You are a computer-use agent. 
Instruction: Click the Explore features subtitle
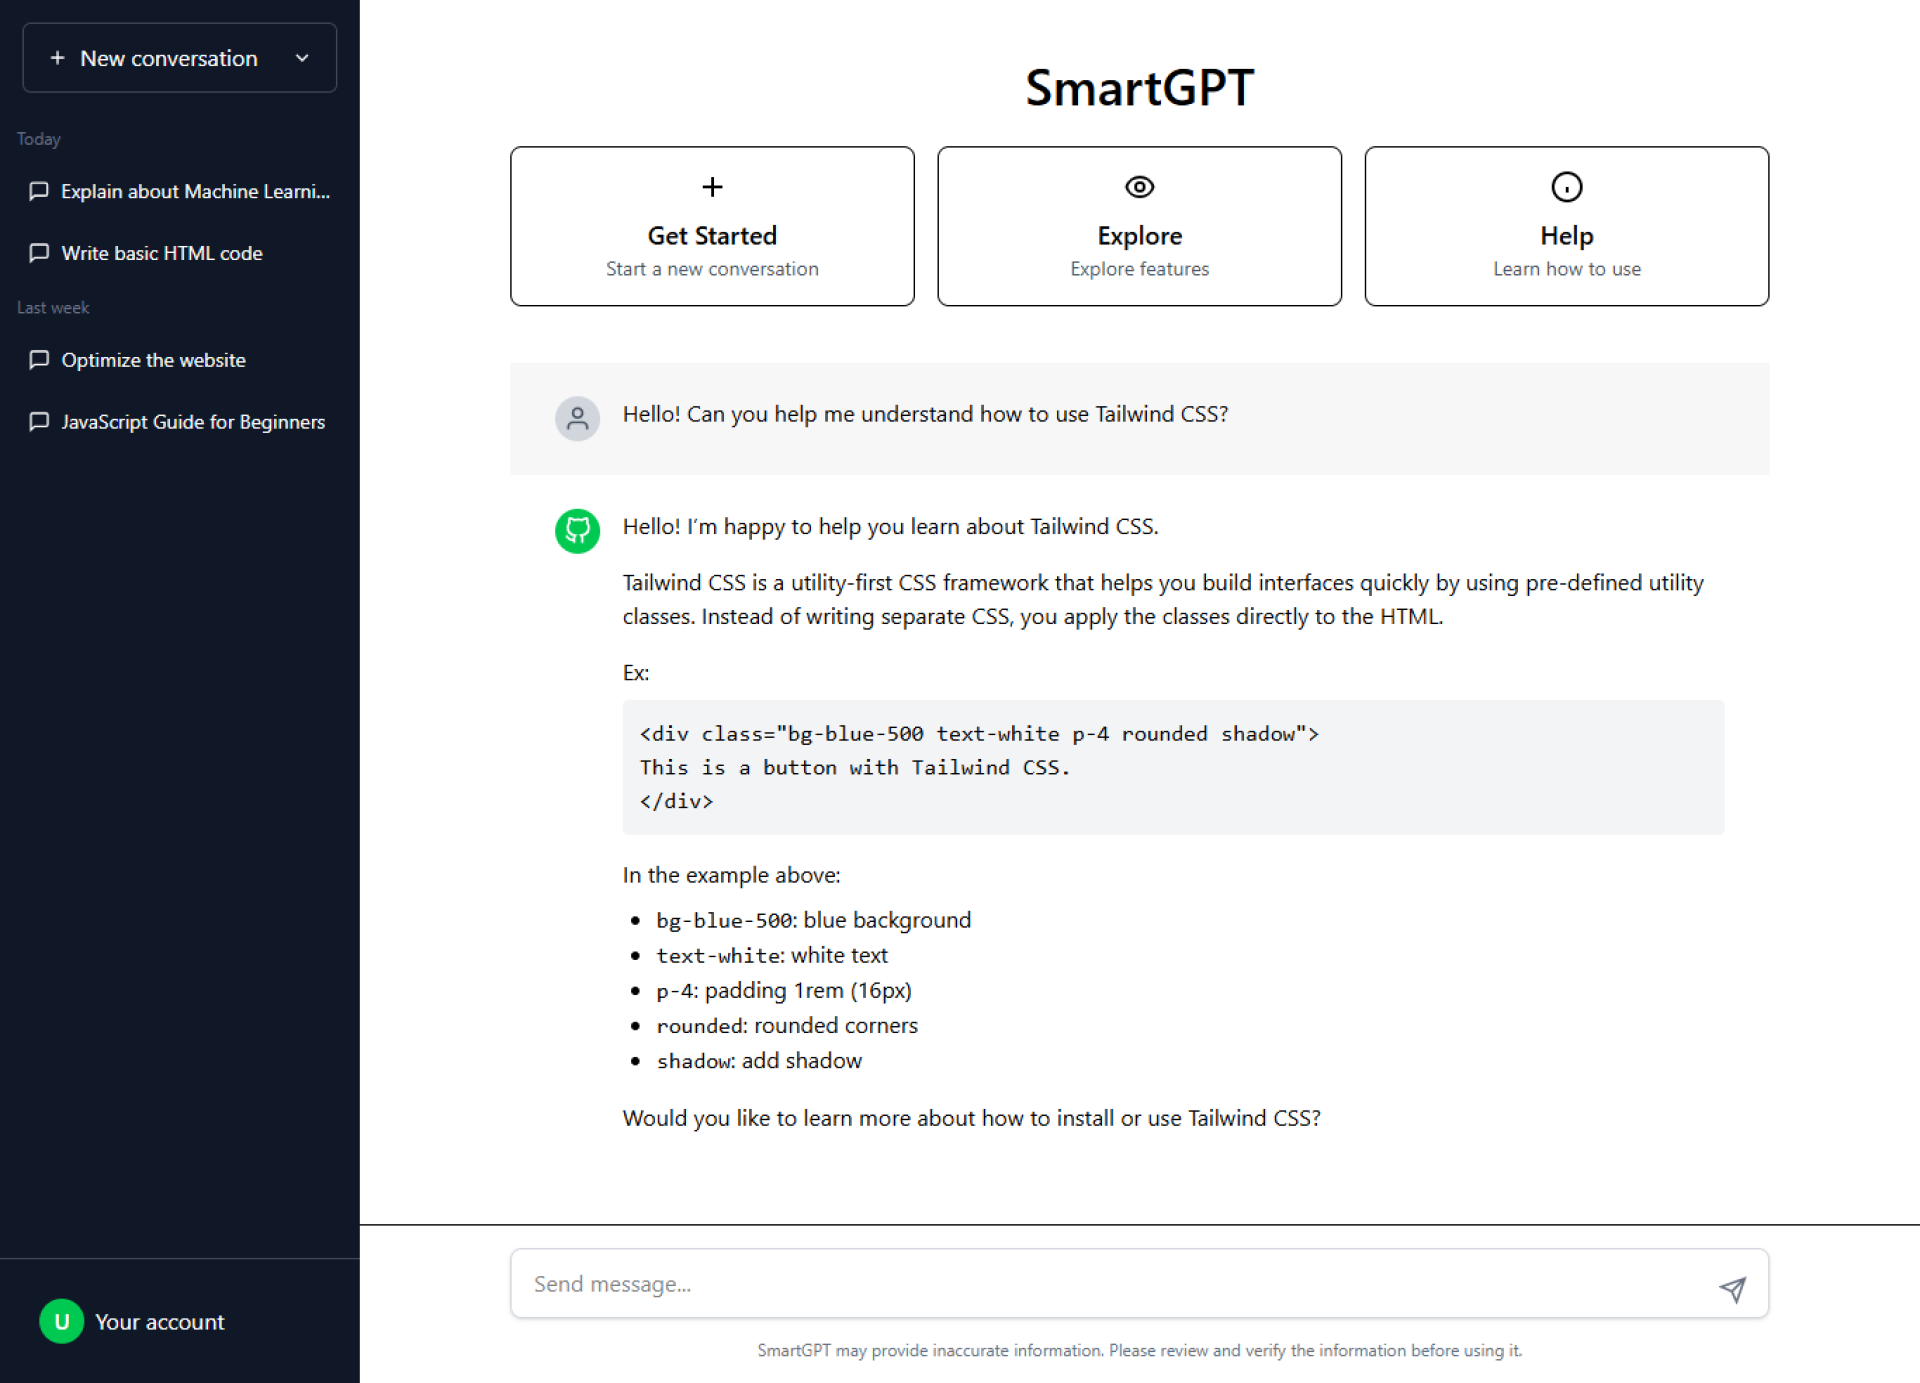point(1139,269)
